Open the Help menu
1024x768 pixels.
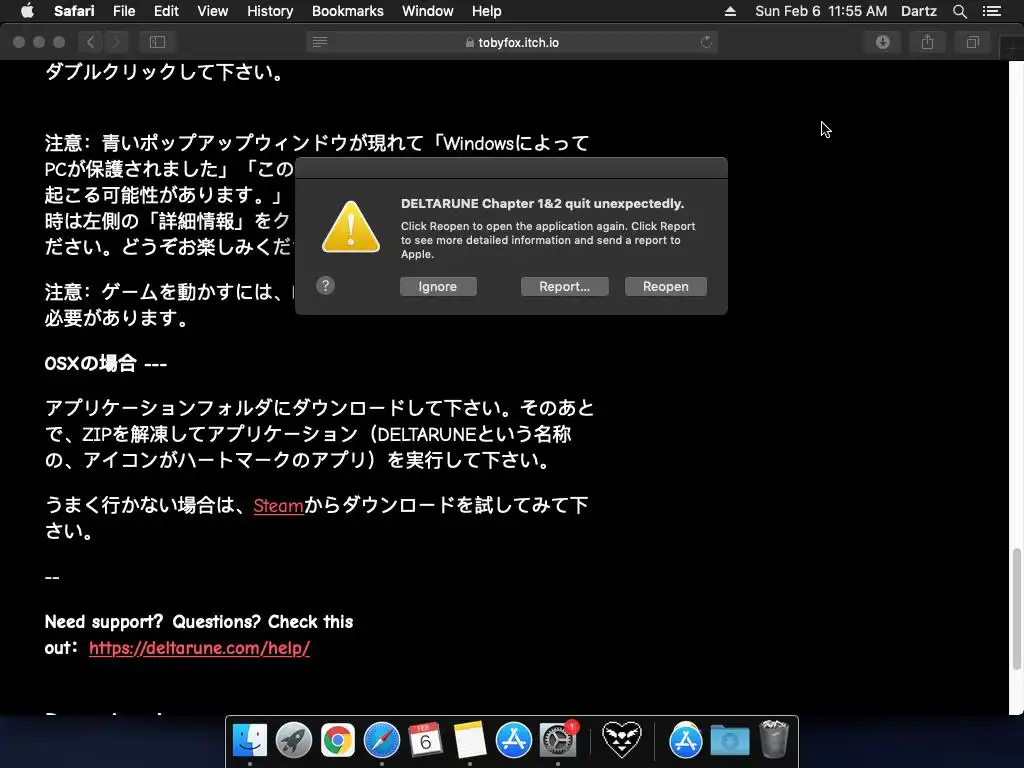(x=487, y=11)
